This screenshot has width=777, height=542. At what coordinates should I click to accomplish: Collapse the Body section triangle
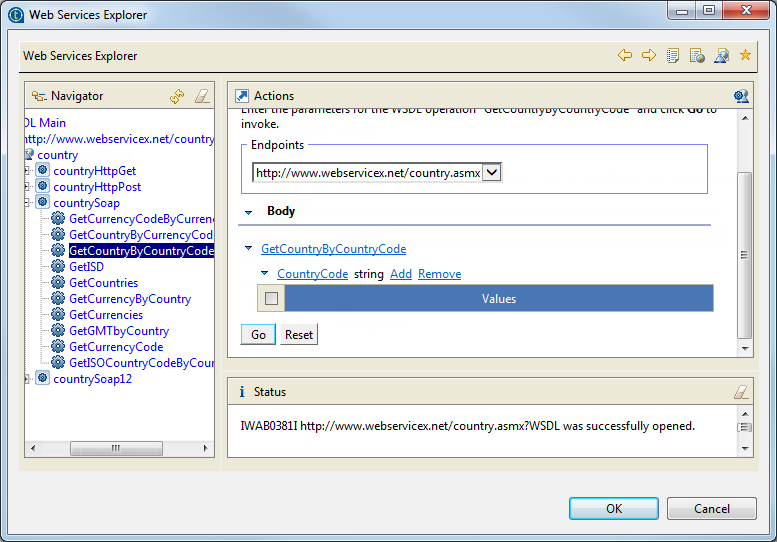[247, 212]
